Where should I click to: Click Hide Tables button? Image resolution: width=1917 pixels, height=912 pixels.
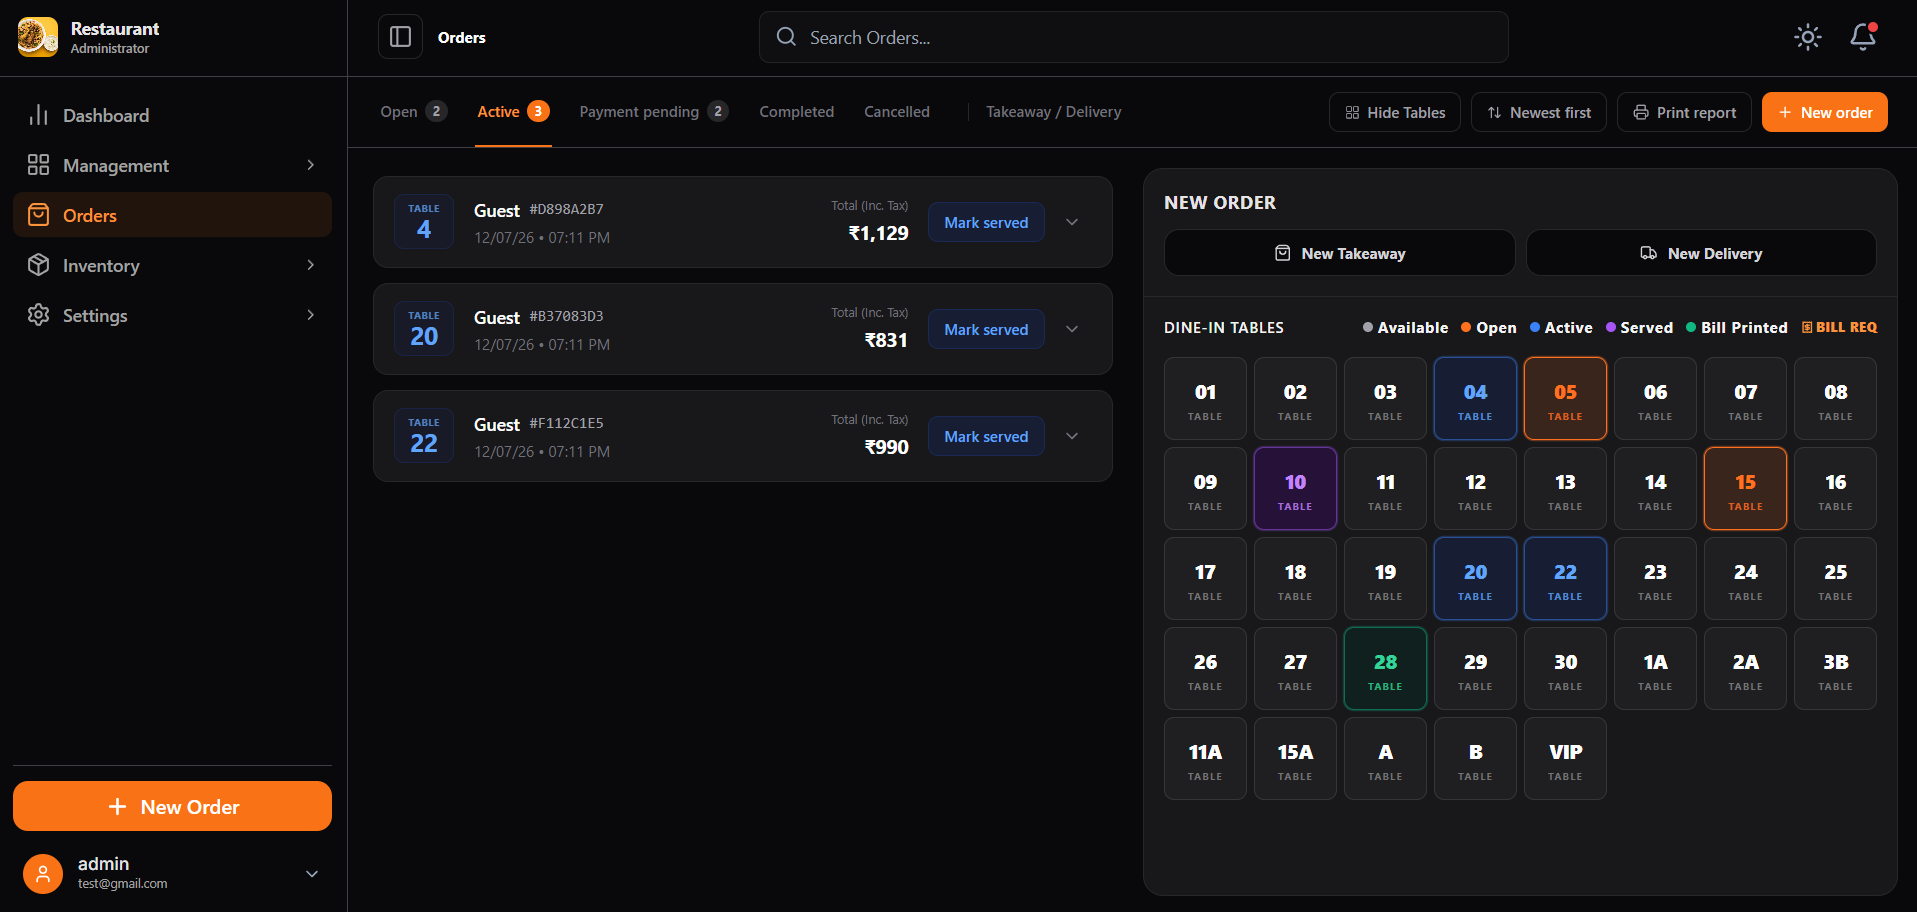1395,112
